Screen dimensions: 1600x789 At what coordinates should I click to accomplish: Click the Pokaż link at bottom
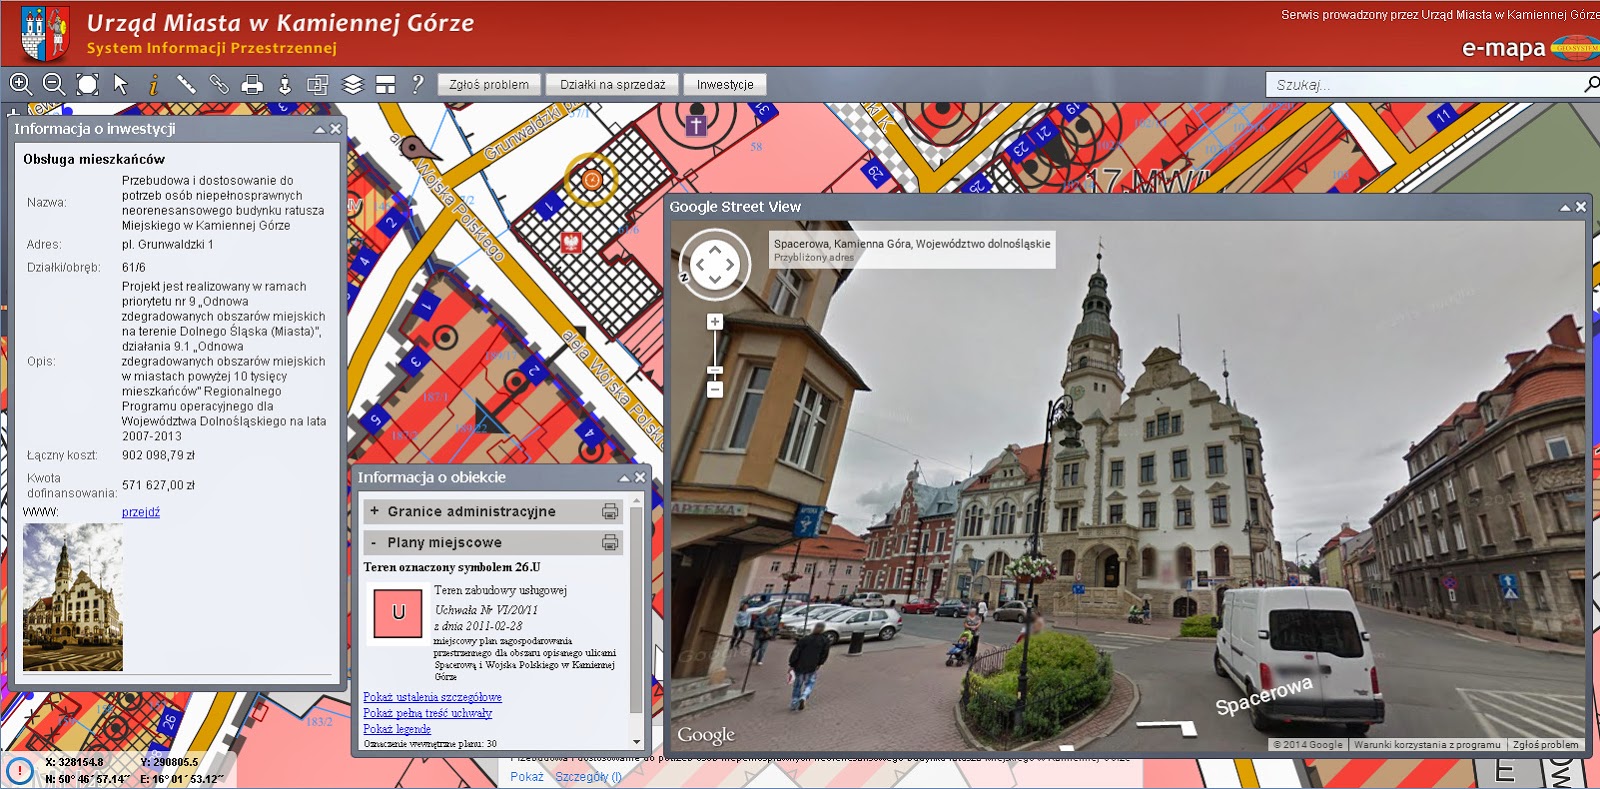[x=527, y=777]
